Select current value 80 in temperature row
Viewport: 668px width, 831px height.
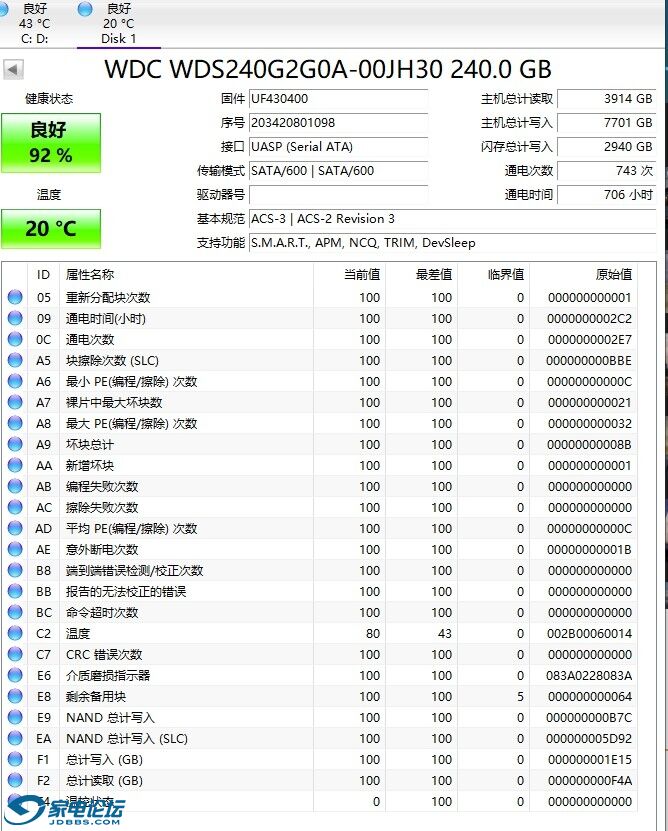coord(373,633)
